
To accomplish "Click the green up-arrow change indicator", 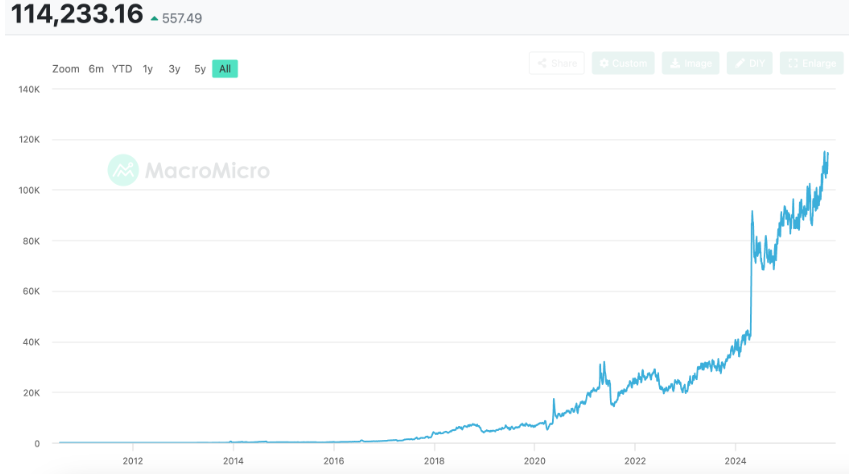I will [x=154, y=18].
